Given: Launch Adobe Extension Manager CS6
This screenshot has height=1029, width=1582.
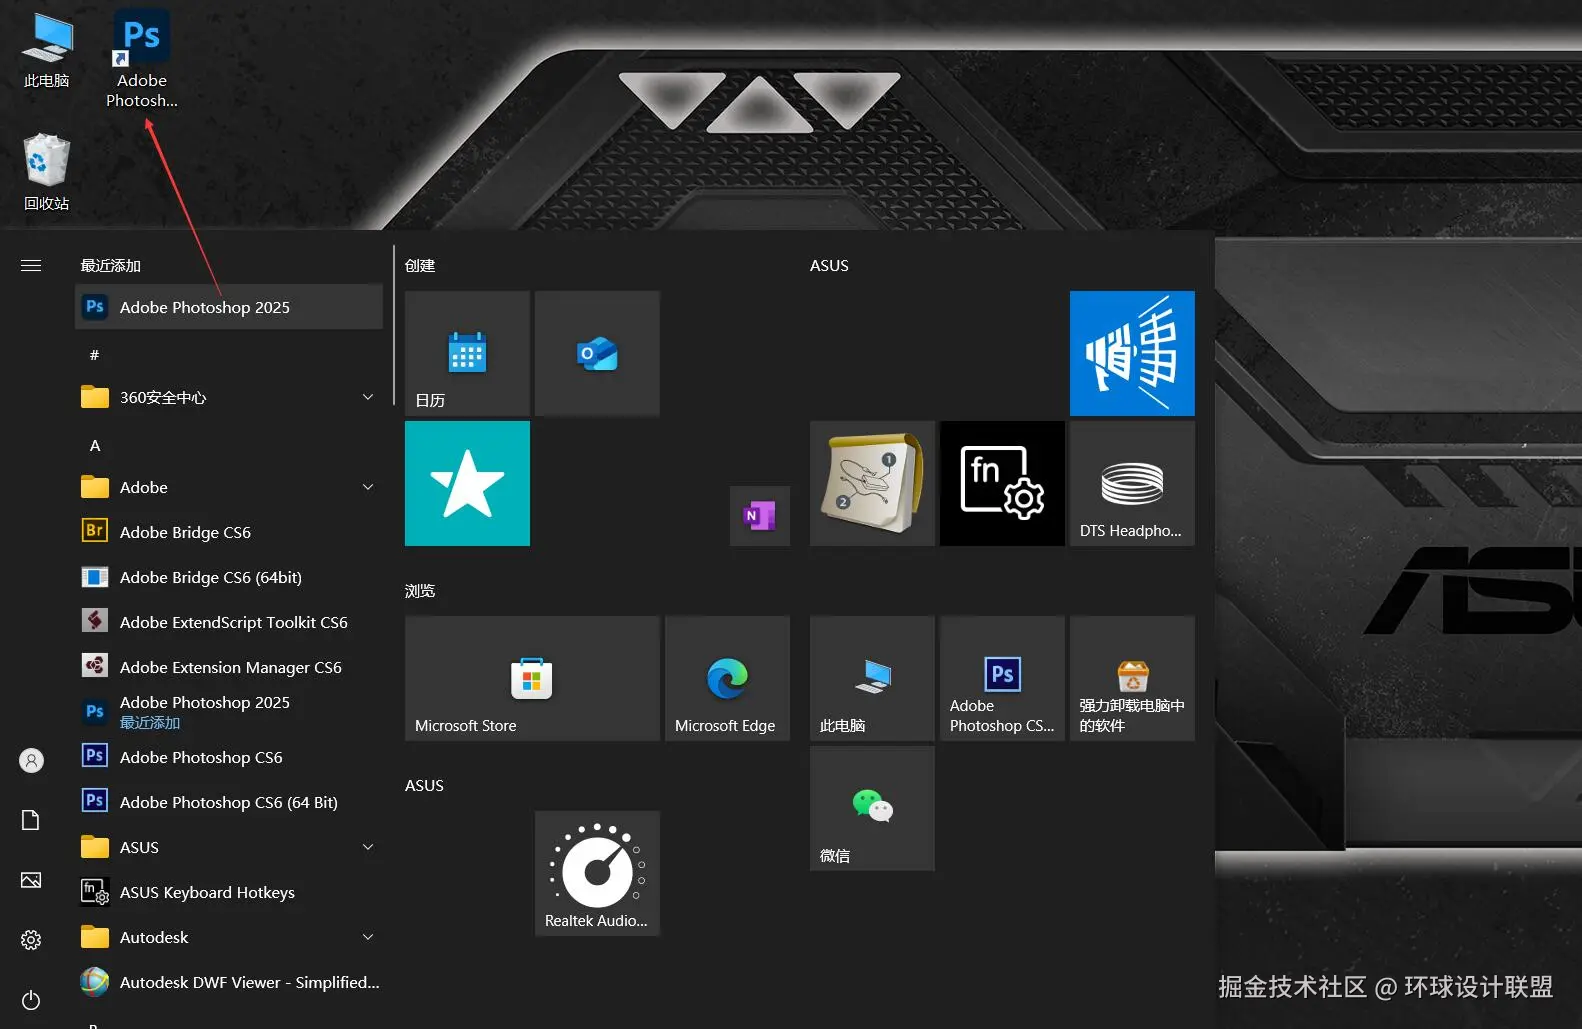Looking at the screenshot, I should (x=229, y=667).
